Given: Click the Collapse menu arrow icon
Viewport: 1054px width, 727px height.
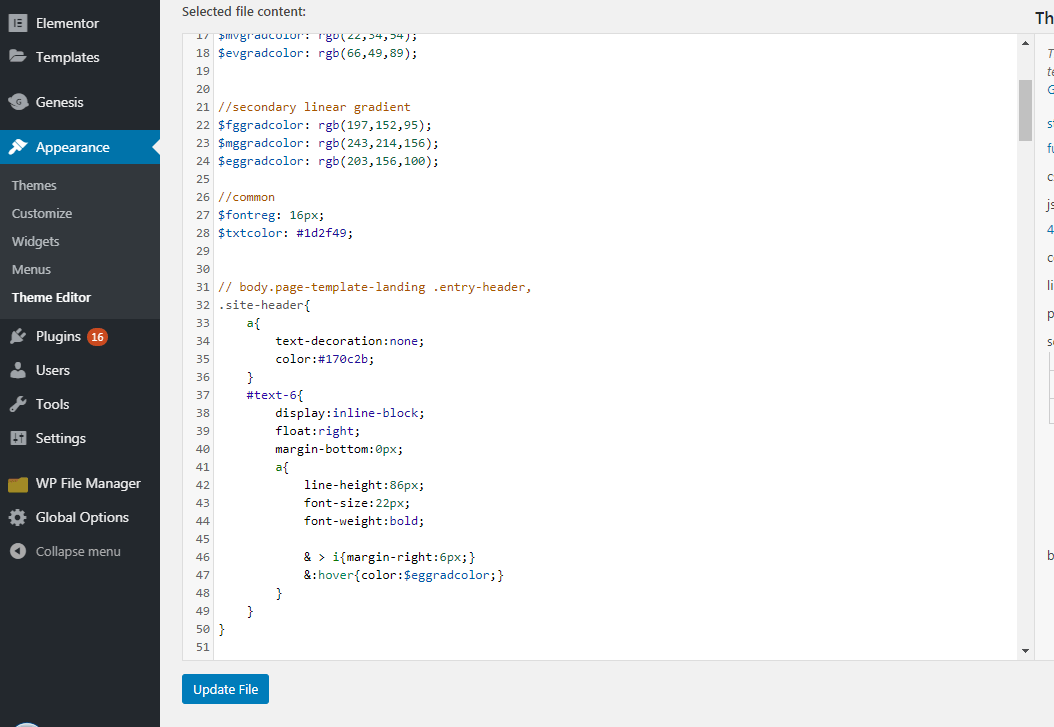Looking at the screenshot, I should 17,552.
